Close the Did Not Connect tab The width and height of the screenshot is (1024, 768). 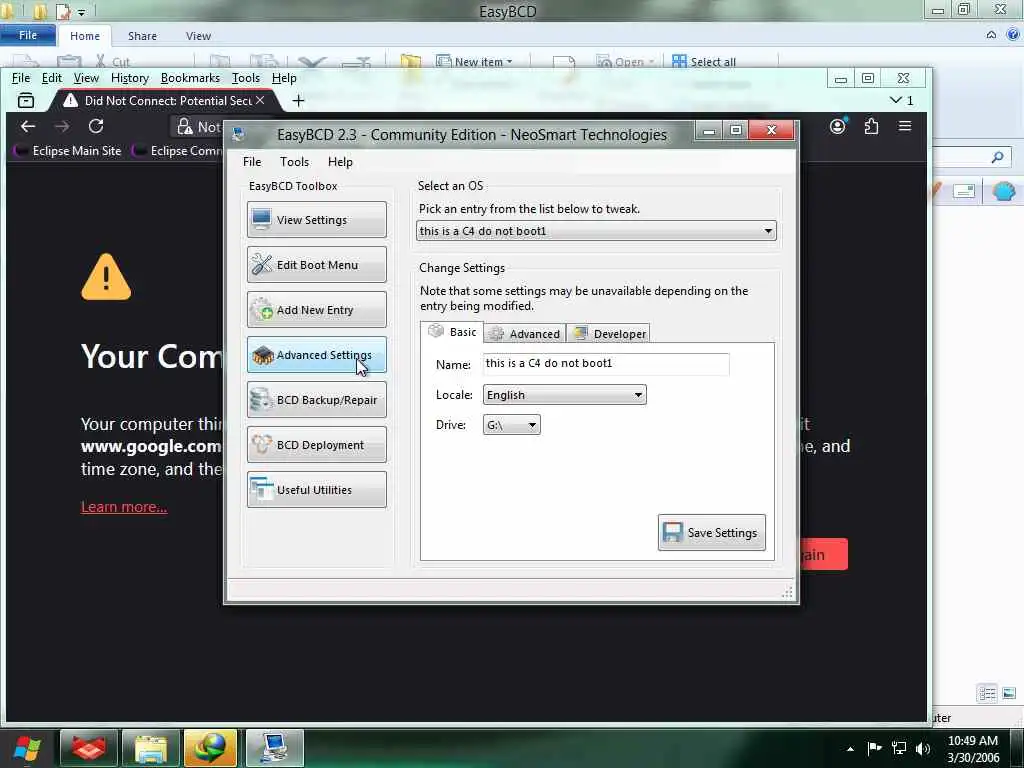click(260, 100)
